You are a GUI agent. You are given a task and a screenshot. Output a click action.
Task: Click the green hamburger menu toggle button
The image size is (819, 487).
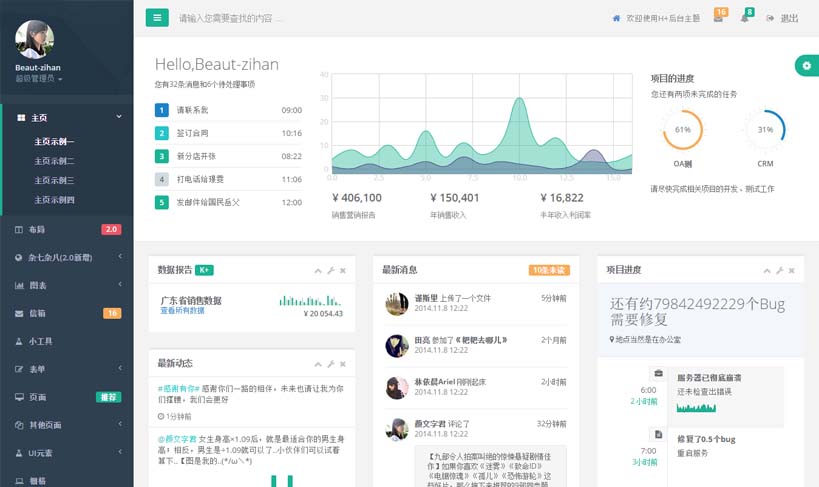click(157, 18)
